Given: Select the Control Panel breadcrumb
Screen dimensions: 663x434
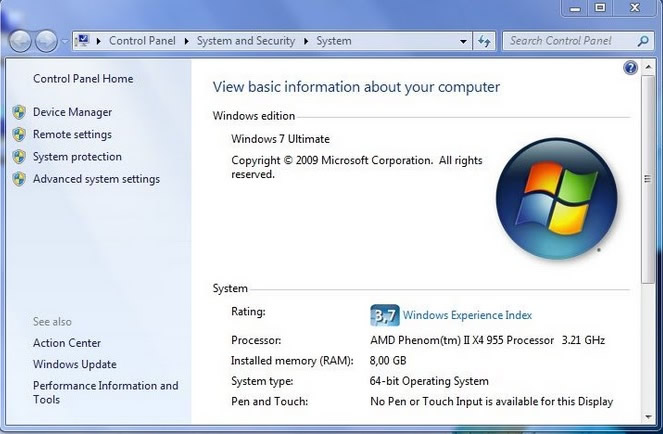Looking at the screenshot, I should [142, 41].
